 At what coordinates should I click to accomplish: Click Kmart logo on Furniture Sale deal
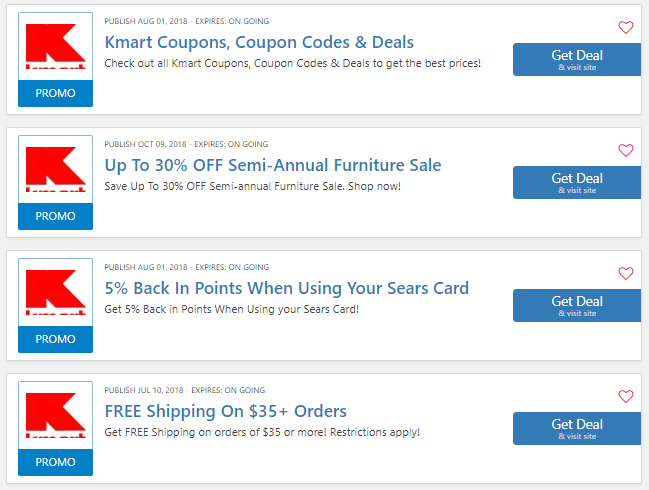click(x=55, y=169)
